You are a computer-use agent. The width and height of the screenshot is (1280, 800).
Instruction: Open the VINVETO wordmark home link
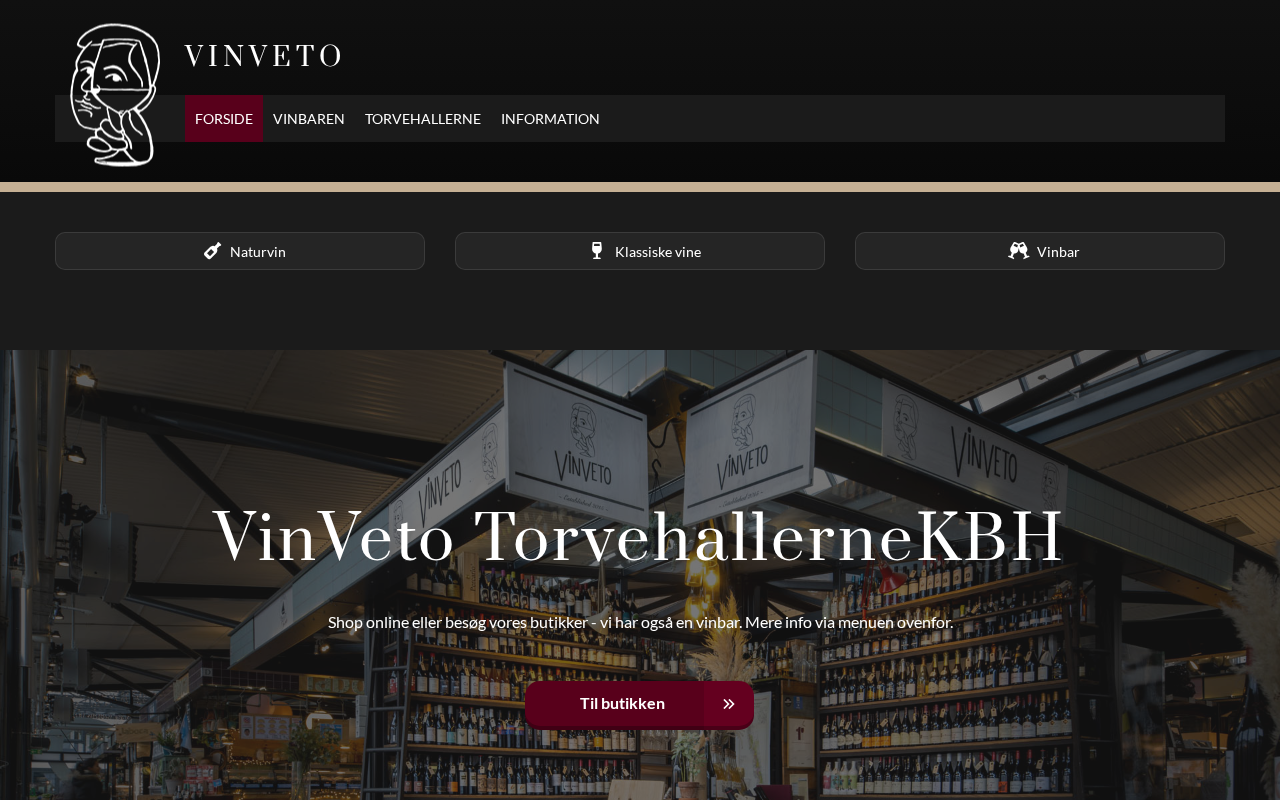click(264, 56)
